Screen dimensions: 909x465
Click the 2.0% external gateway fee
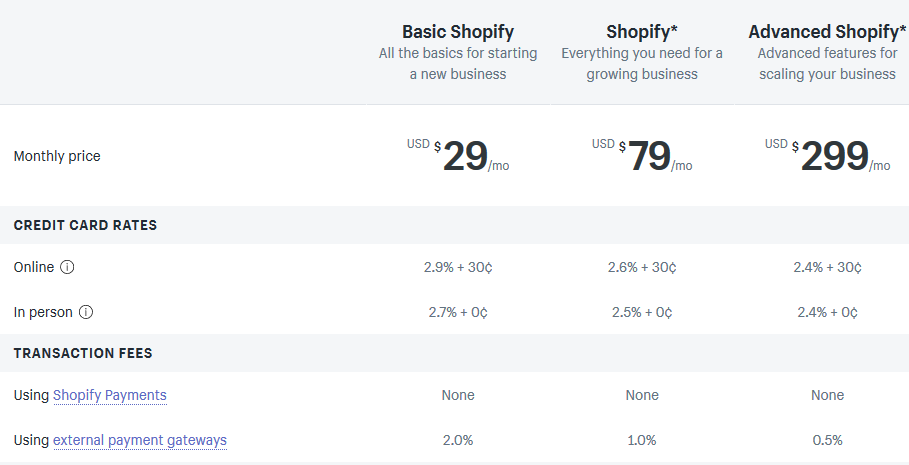coord(458,441)
